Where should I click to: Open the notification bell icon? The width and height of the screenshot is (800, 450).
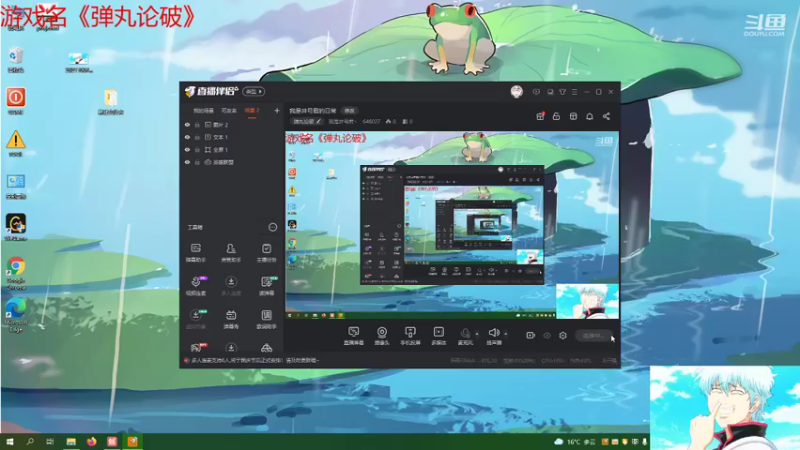pos(589,116)
